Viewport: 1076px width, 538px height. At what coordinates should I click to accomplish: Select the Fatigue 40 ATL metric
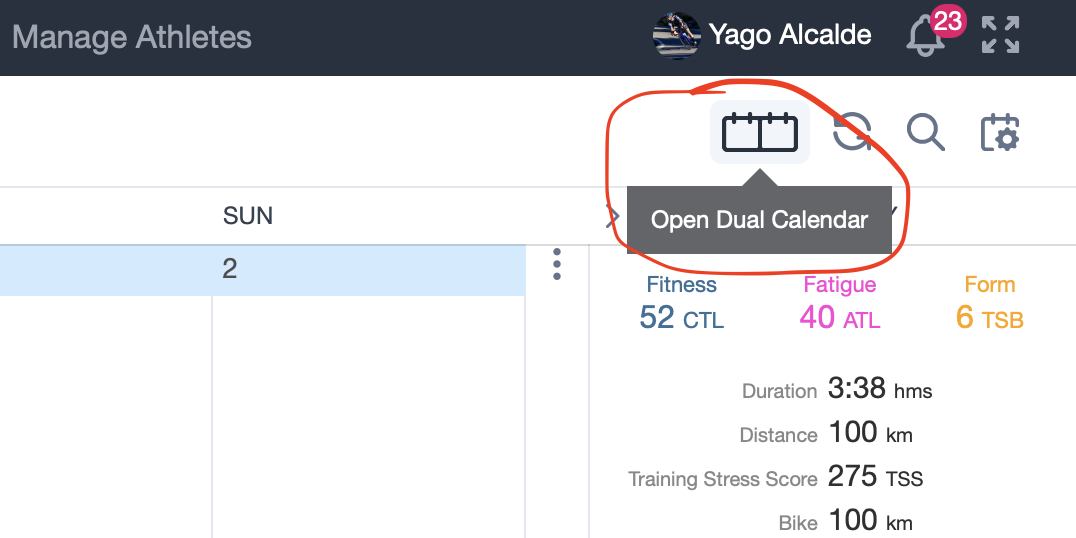(840, 303)
